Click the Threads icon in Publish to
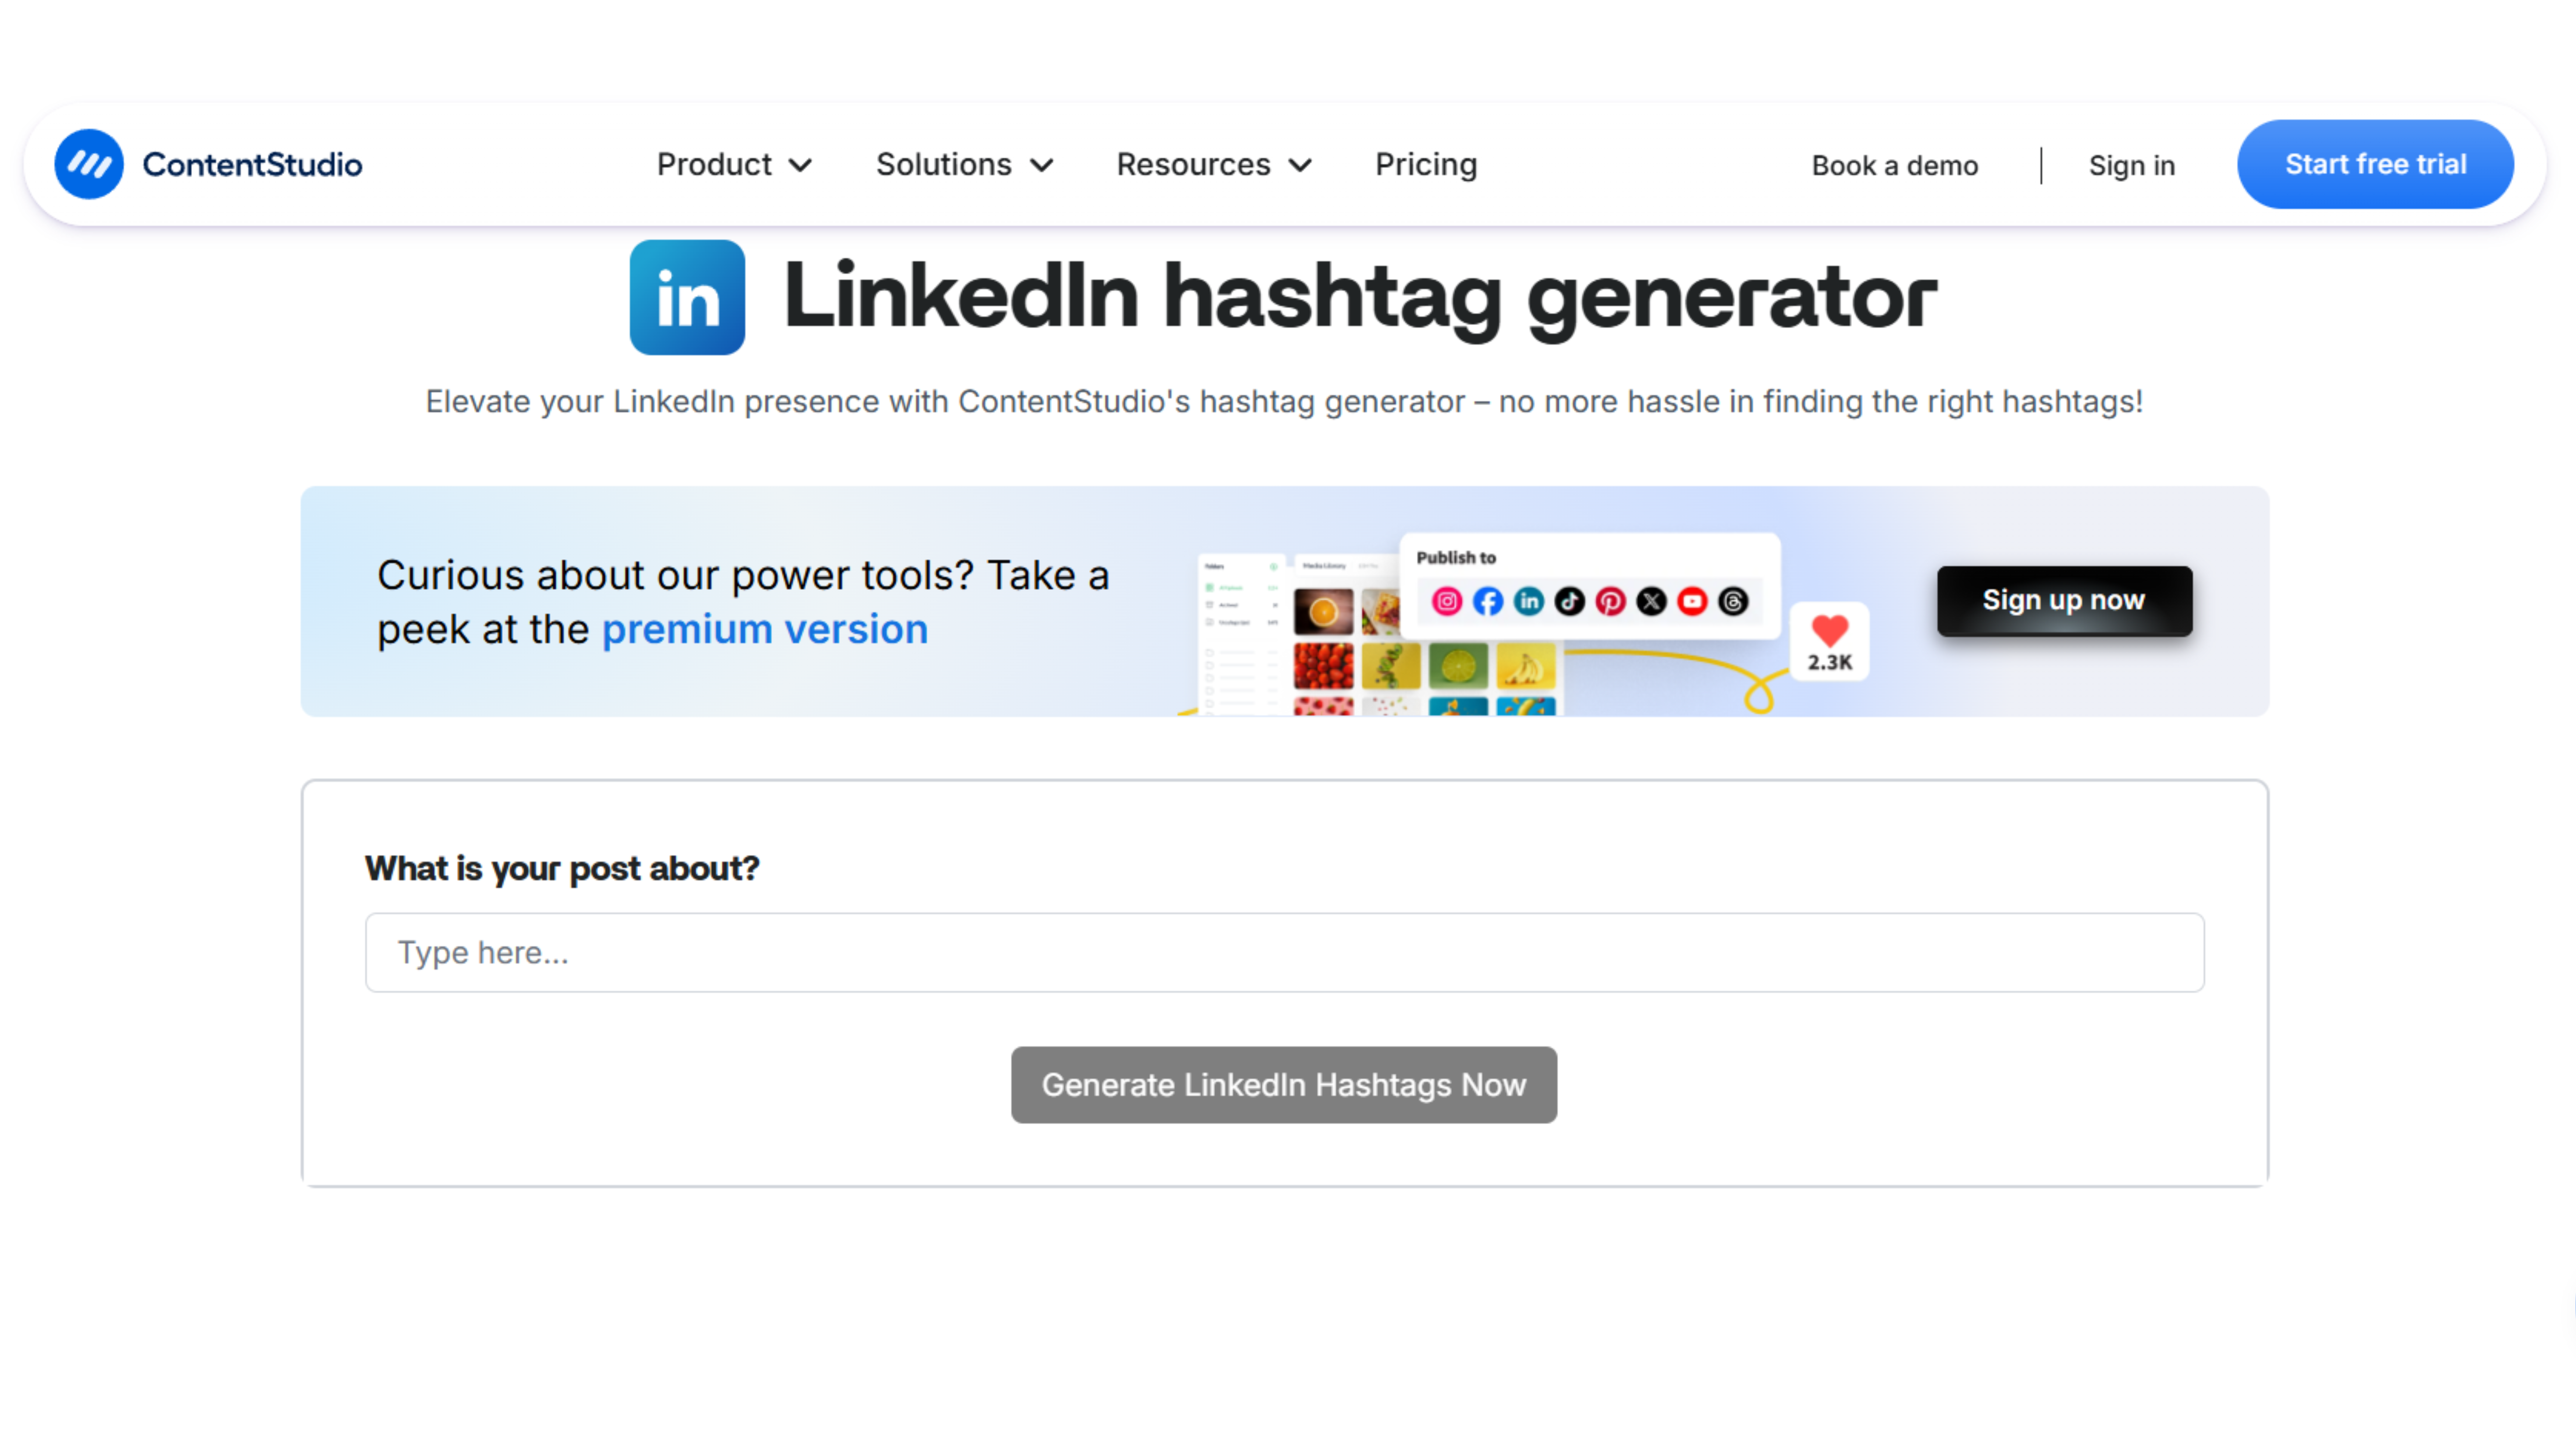 pyautogui.click(x=1733, y=601)
